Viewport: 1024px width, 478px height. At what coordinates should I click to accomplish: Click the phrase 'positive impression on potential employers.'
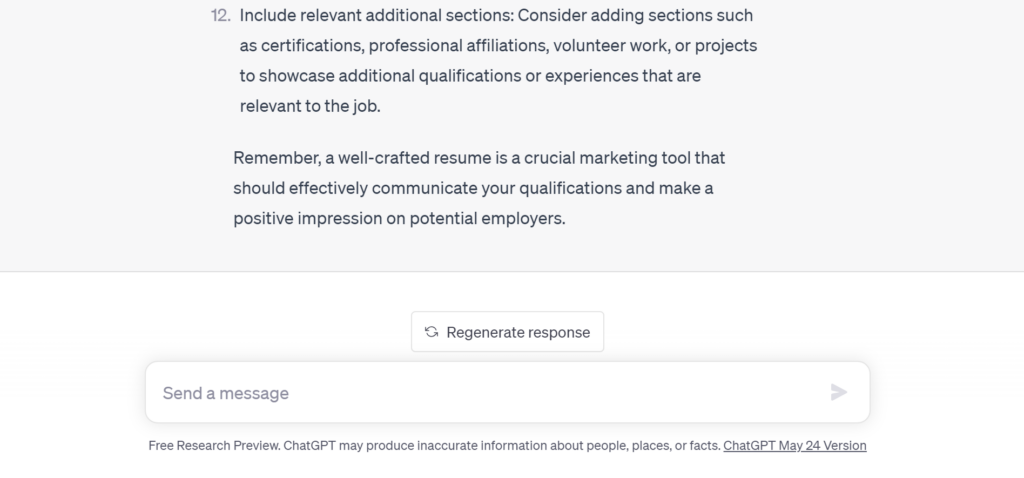tap(399, 218)
